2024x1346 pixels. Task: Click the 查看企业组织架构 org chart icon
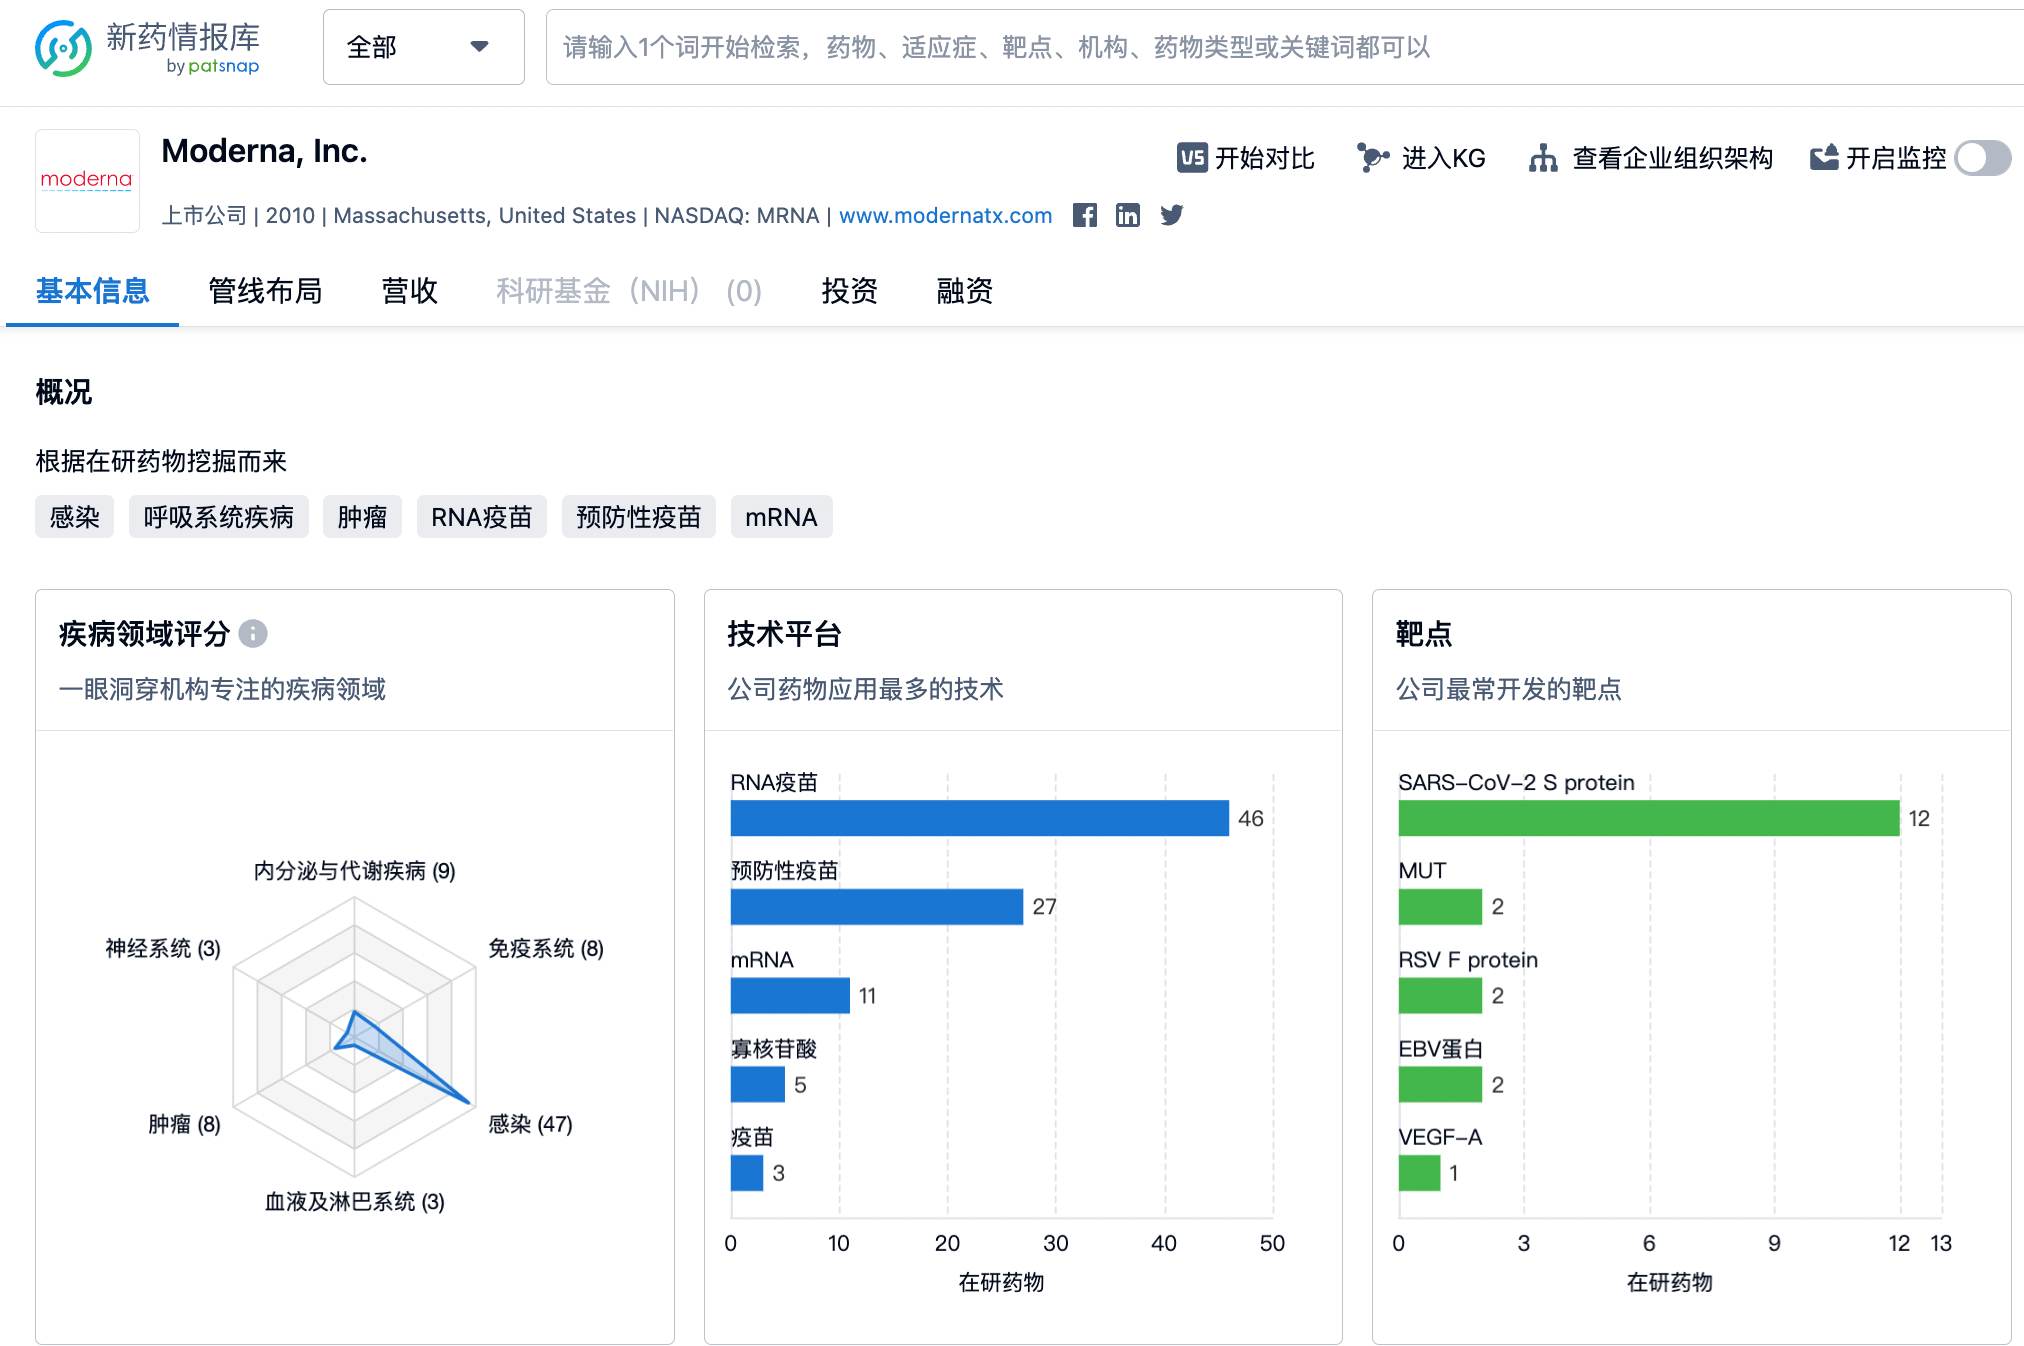coord(1543,158)
